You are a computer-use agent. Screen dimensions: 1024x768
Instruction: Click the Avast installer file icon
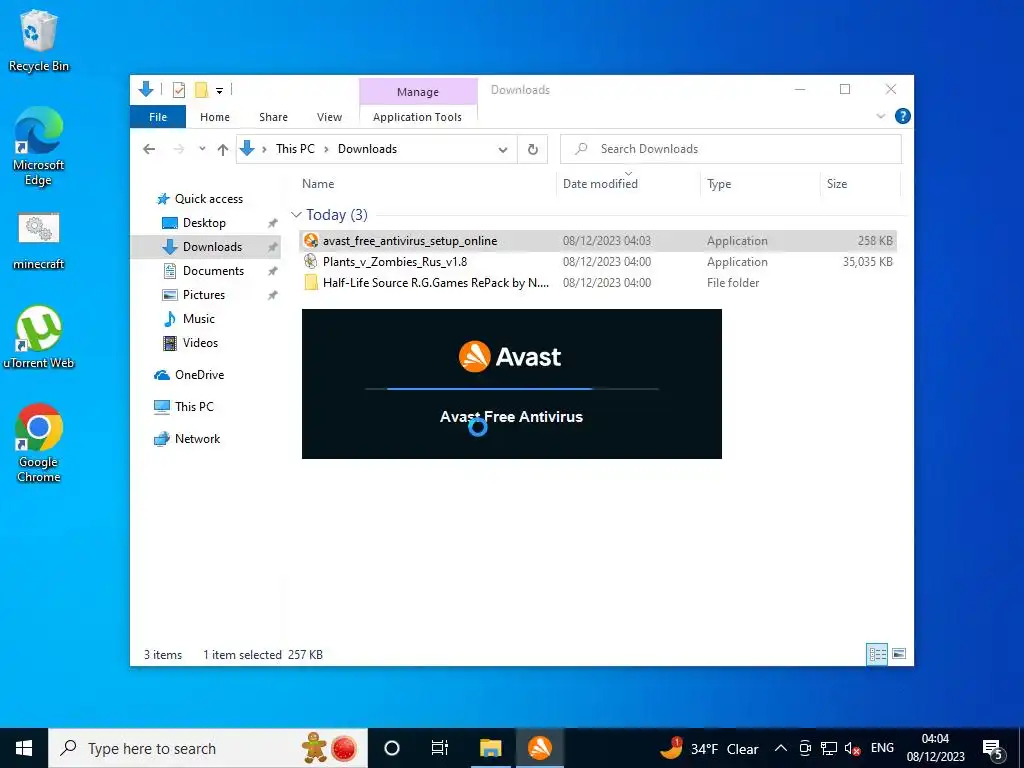pos(312,241)
